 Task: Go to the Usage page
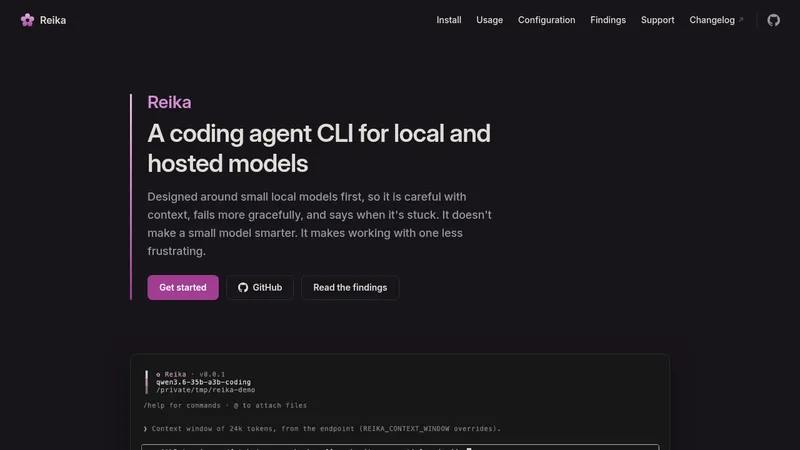[x=489, y=20]
